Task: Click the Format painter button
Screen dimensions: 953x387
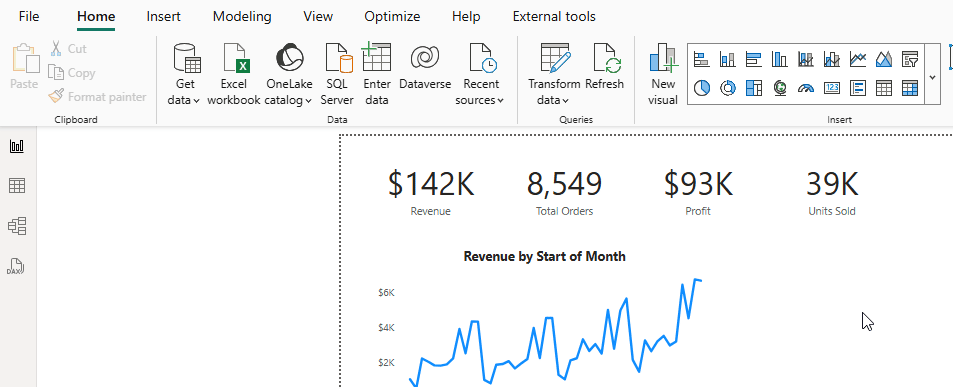Action: (97, 97)
